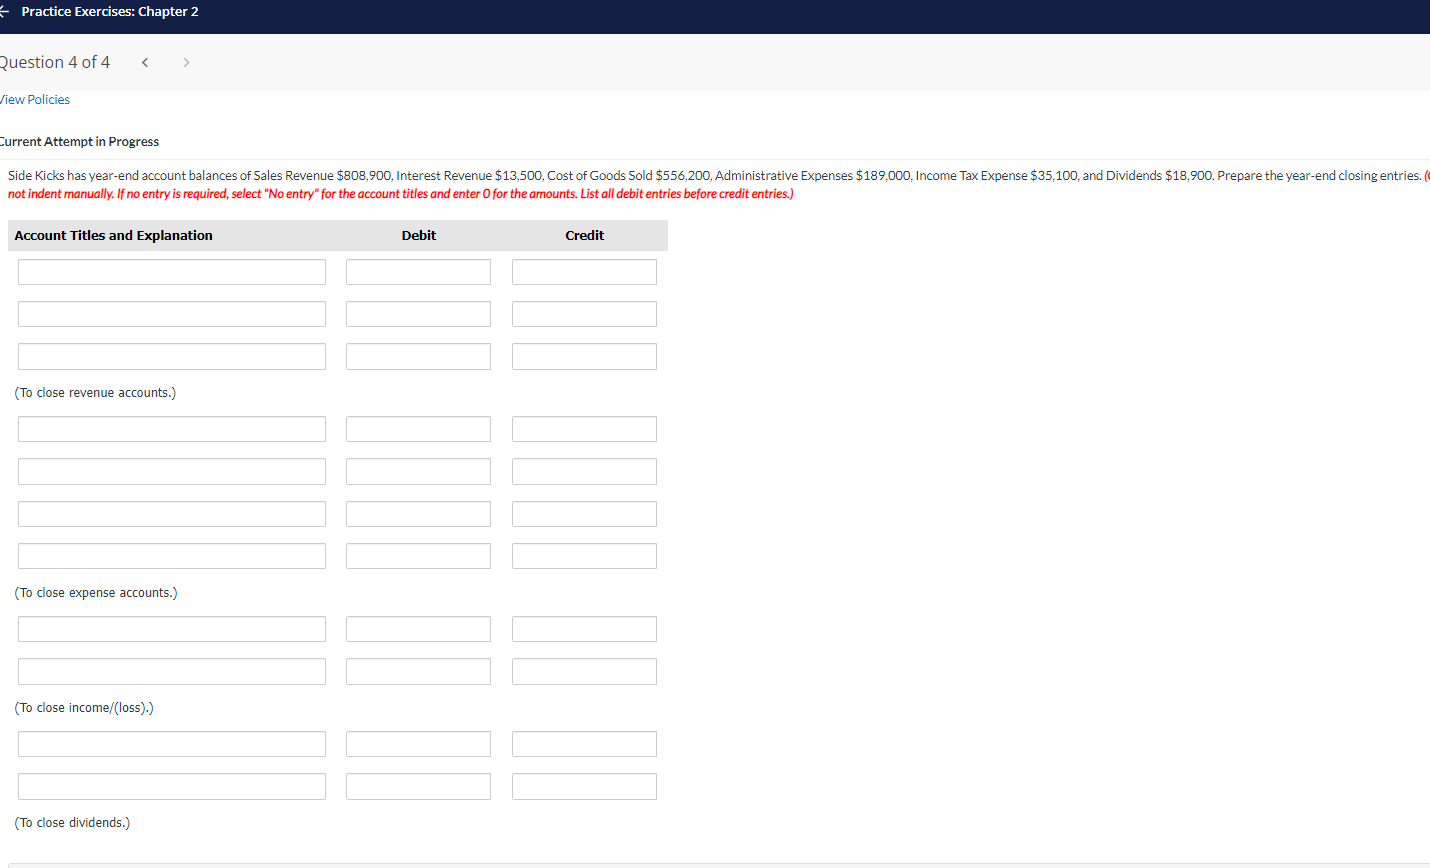Click fourth credit field above expense note
The height and width of the screenshot is (868, 1430).
[x=584, y=556]
